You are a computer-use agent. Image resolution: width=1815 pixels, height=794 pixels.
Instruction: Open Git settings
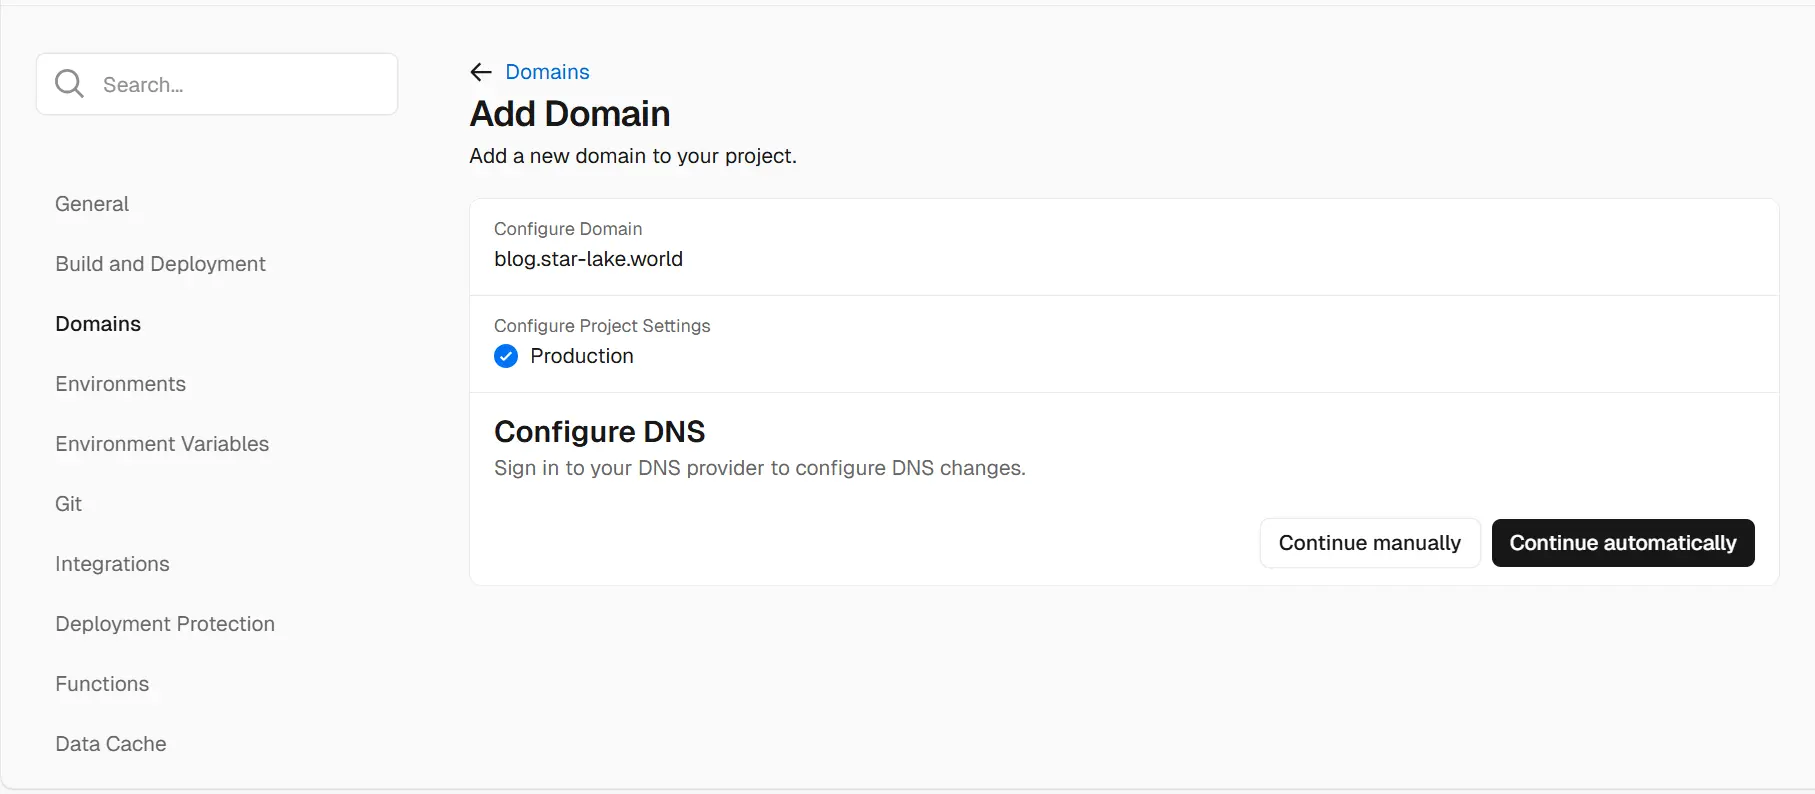[68, 504]
